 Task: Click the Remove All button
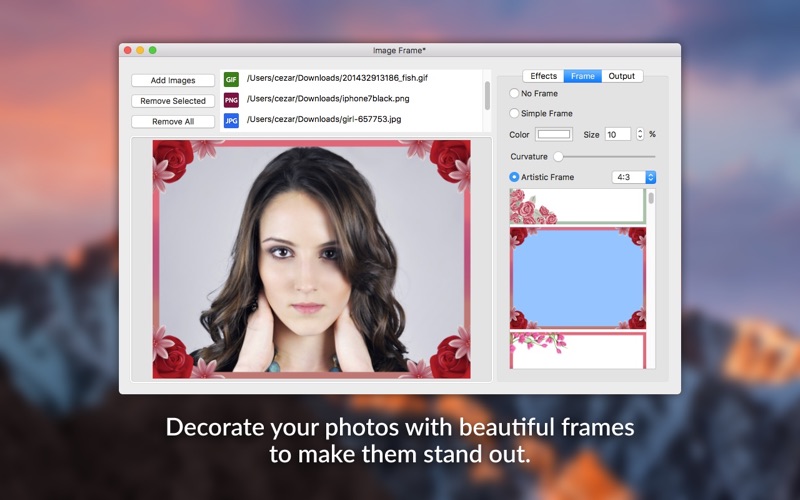pos(173,122)
